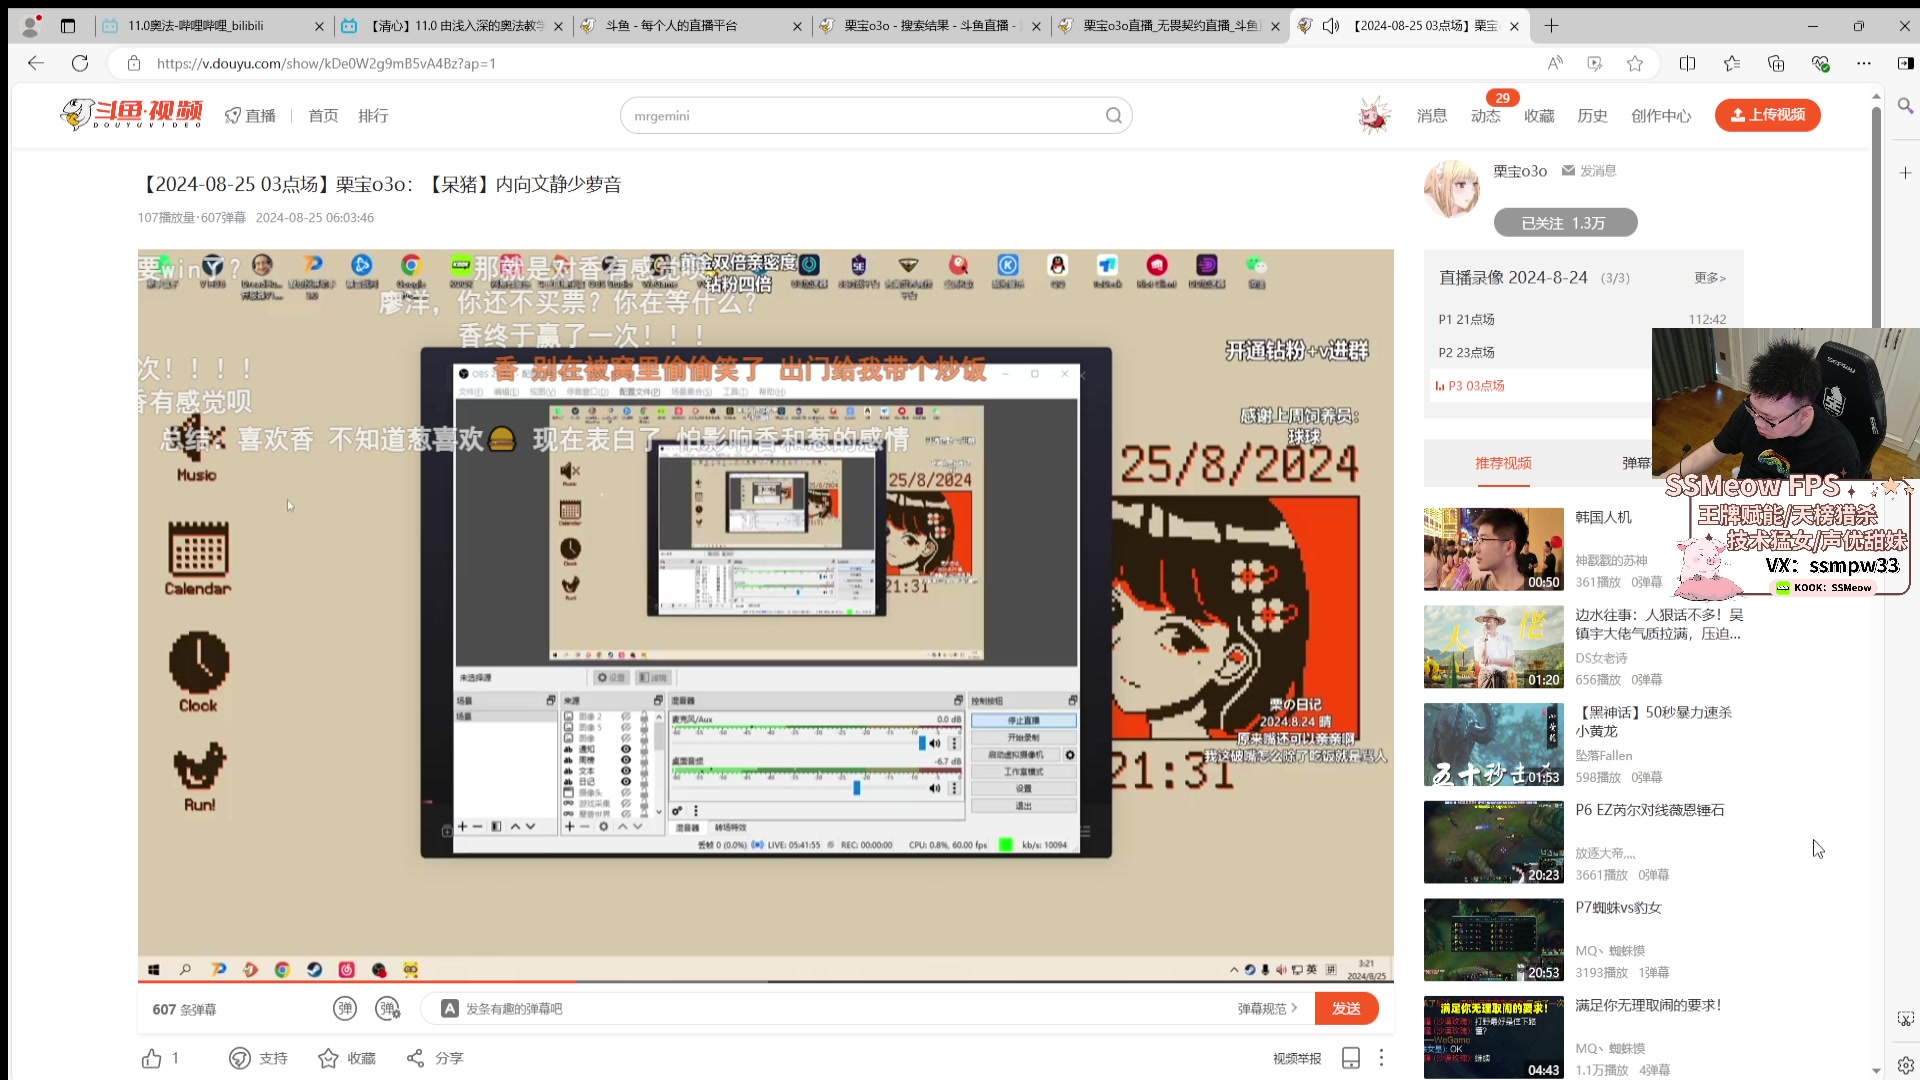Click the address bar URL
This screenshot has width=1920, height=1080.
tap(326, 63)
